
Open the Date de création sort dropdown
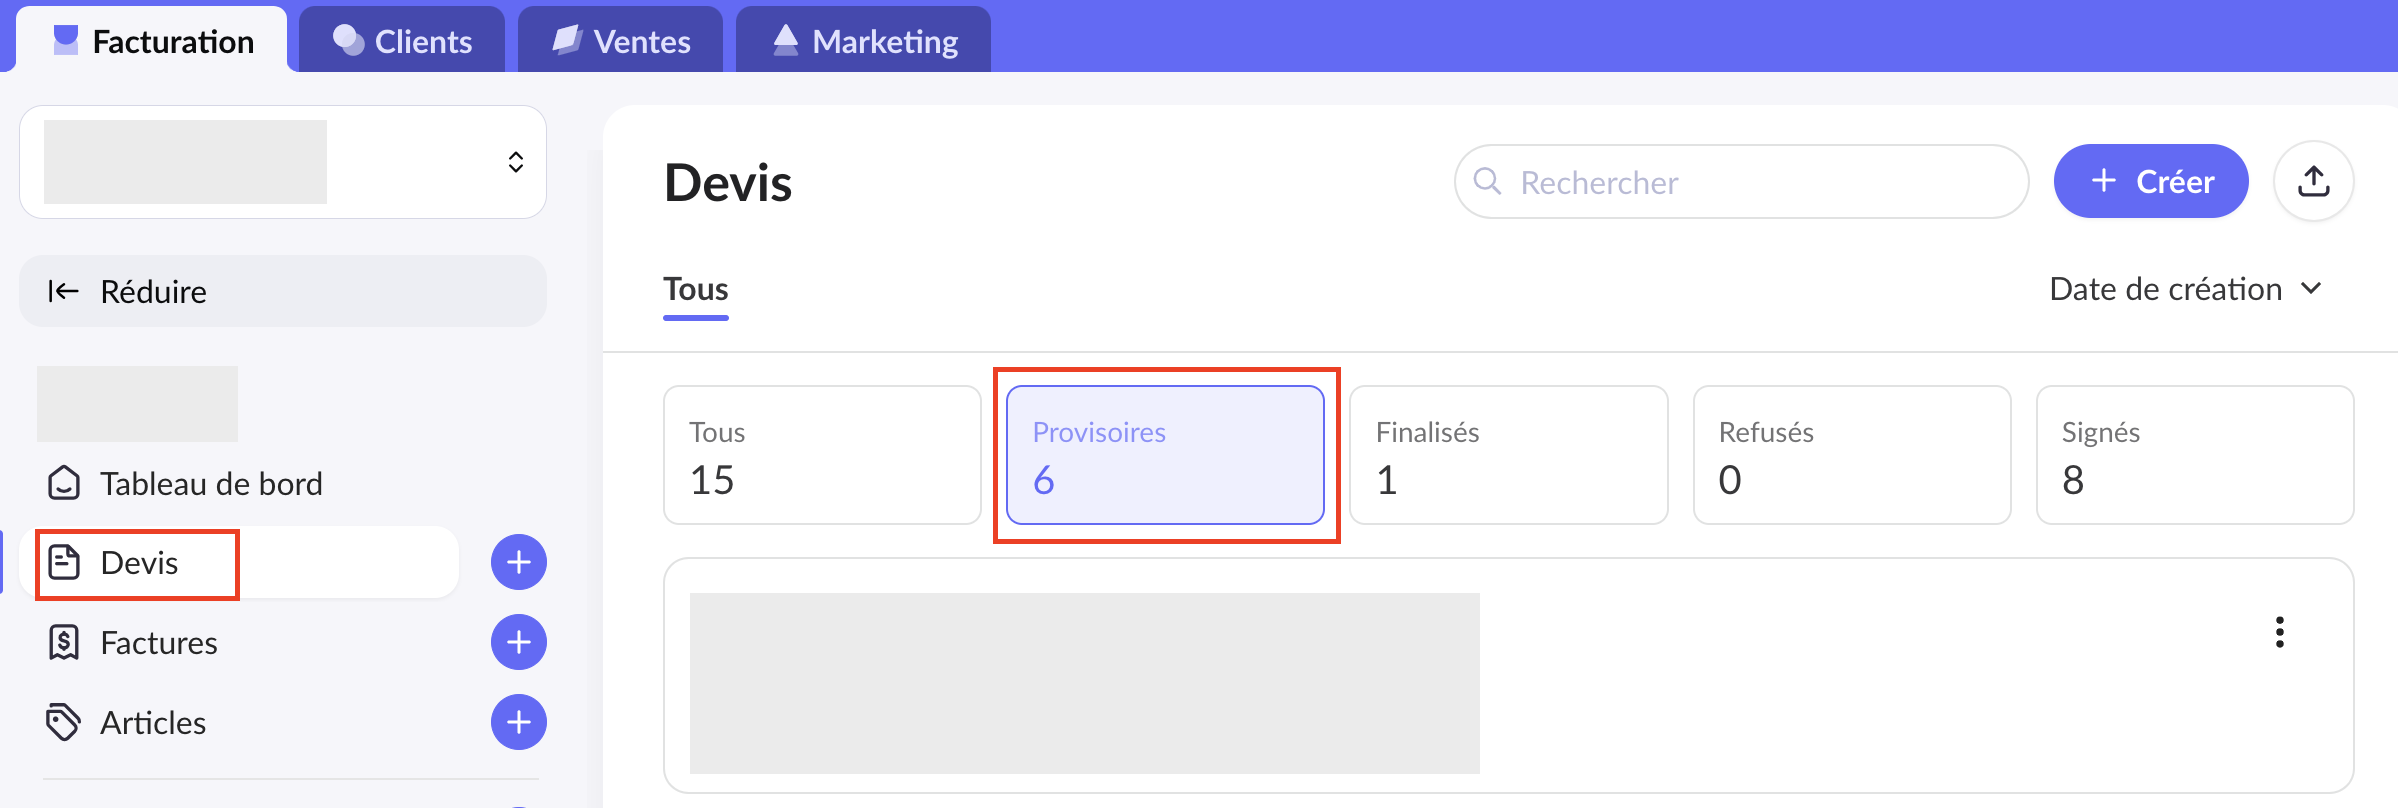tap(2185, 289)
